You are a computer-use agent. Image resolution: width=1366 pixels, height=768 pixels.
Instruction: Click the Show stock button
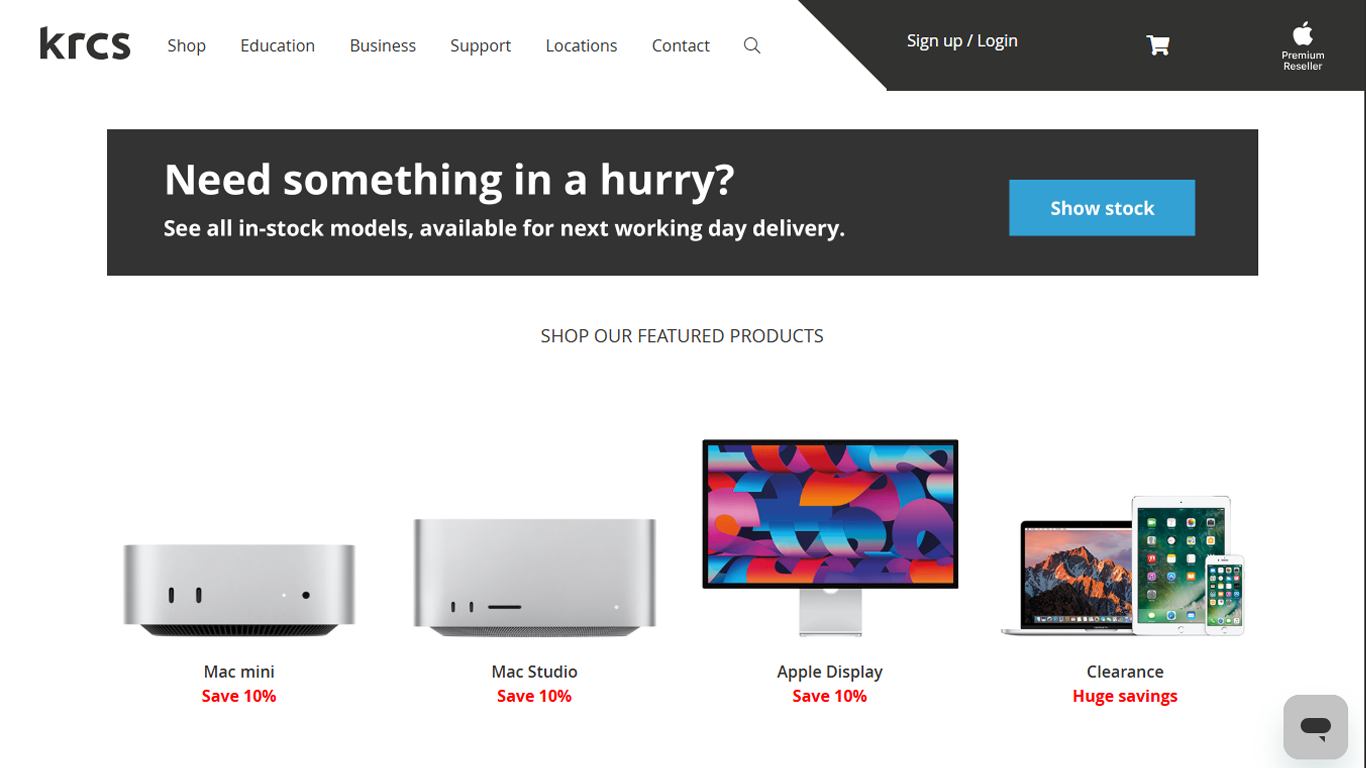pyautogui.click(x=1102, y=208)
